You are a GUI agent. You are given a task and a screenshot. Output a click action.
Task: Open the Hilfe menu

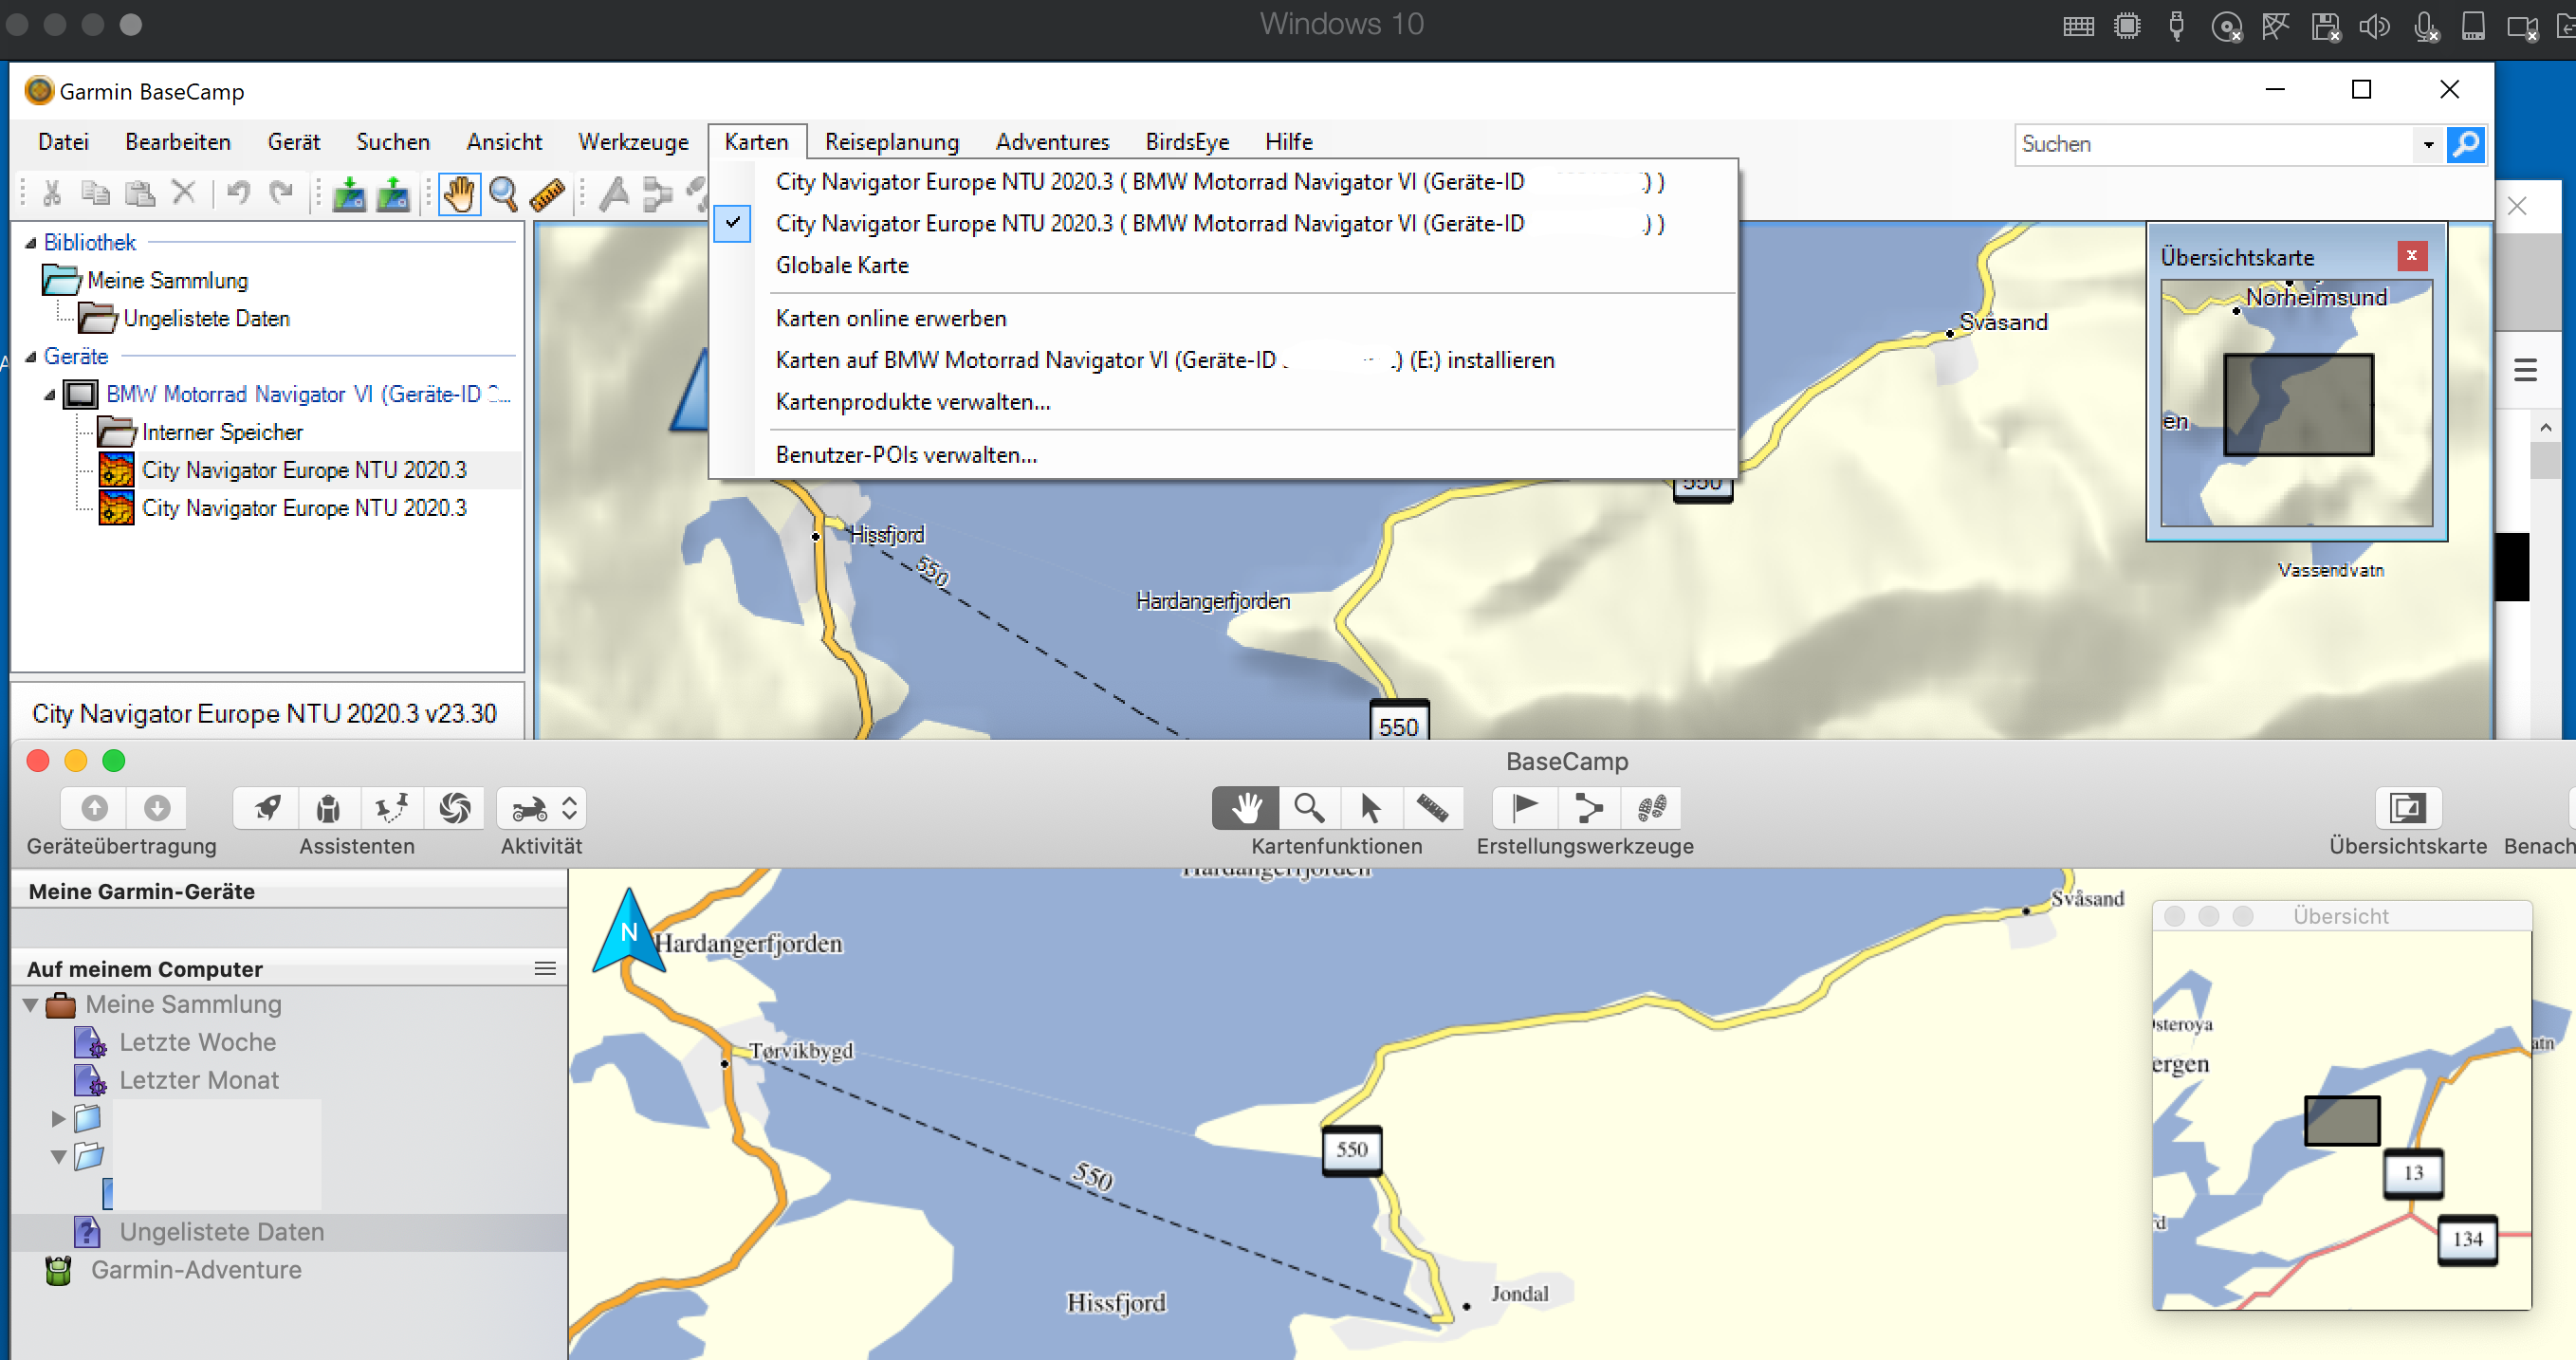coord(1288,142)
